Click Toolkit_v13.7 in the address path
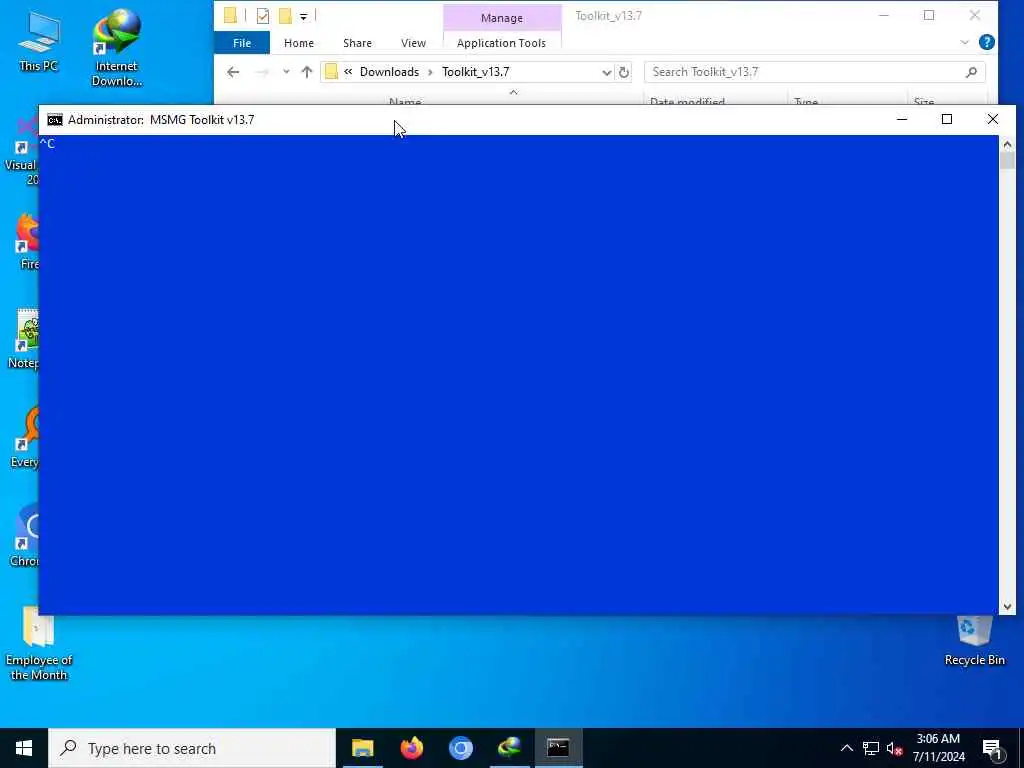Viewport: 1024px width, 768px height. 475,72
